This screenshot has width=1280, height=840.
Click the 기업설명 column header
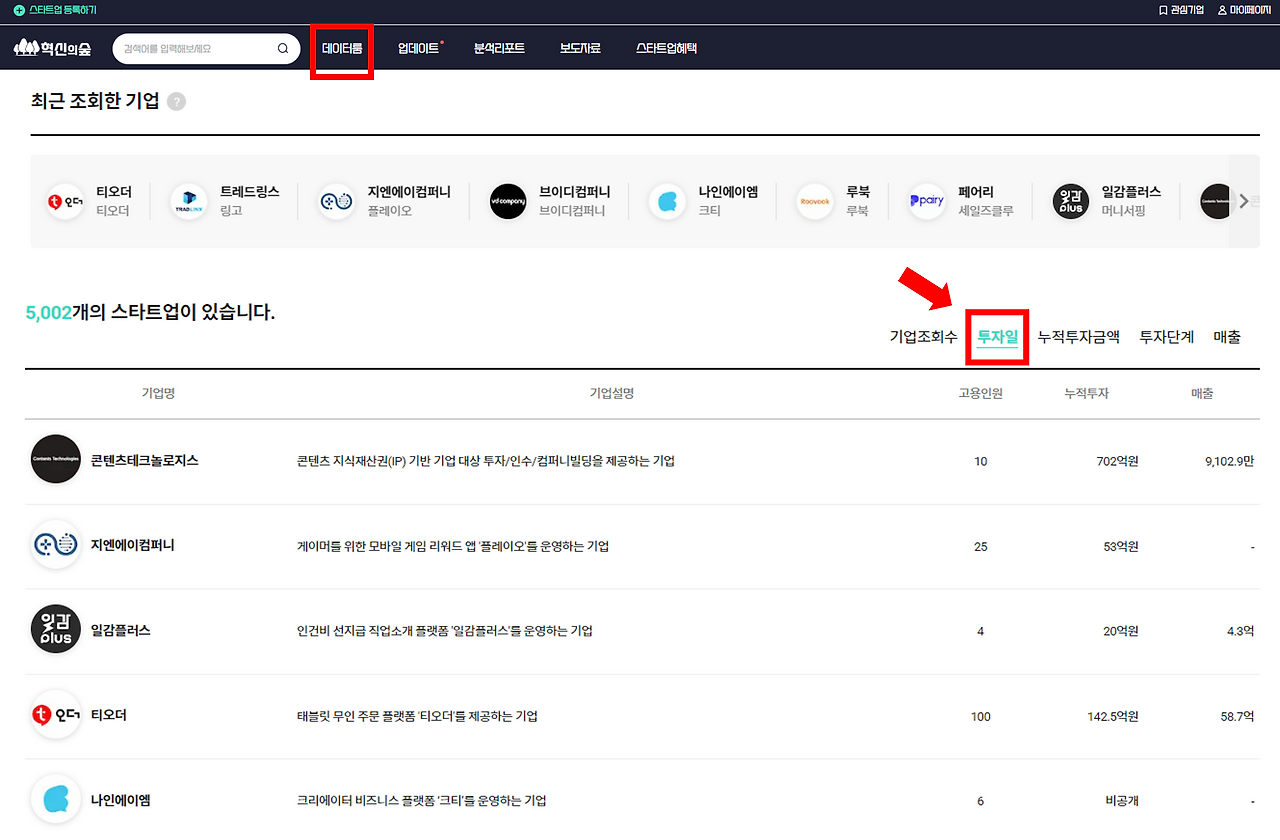(x=612, y=393)
